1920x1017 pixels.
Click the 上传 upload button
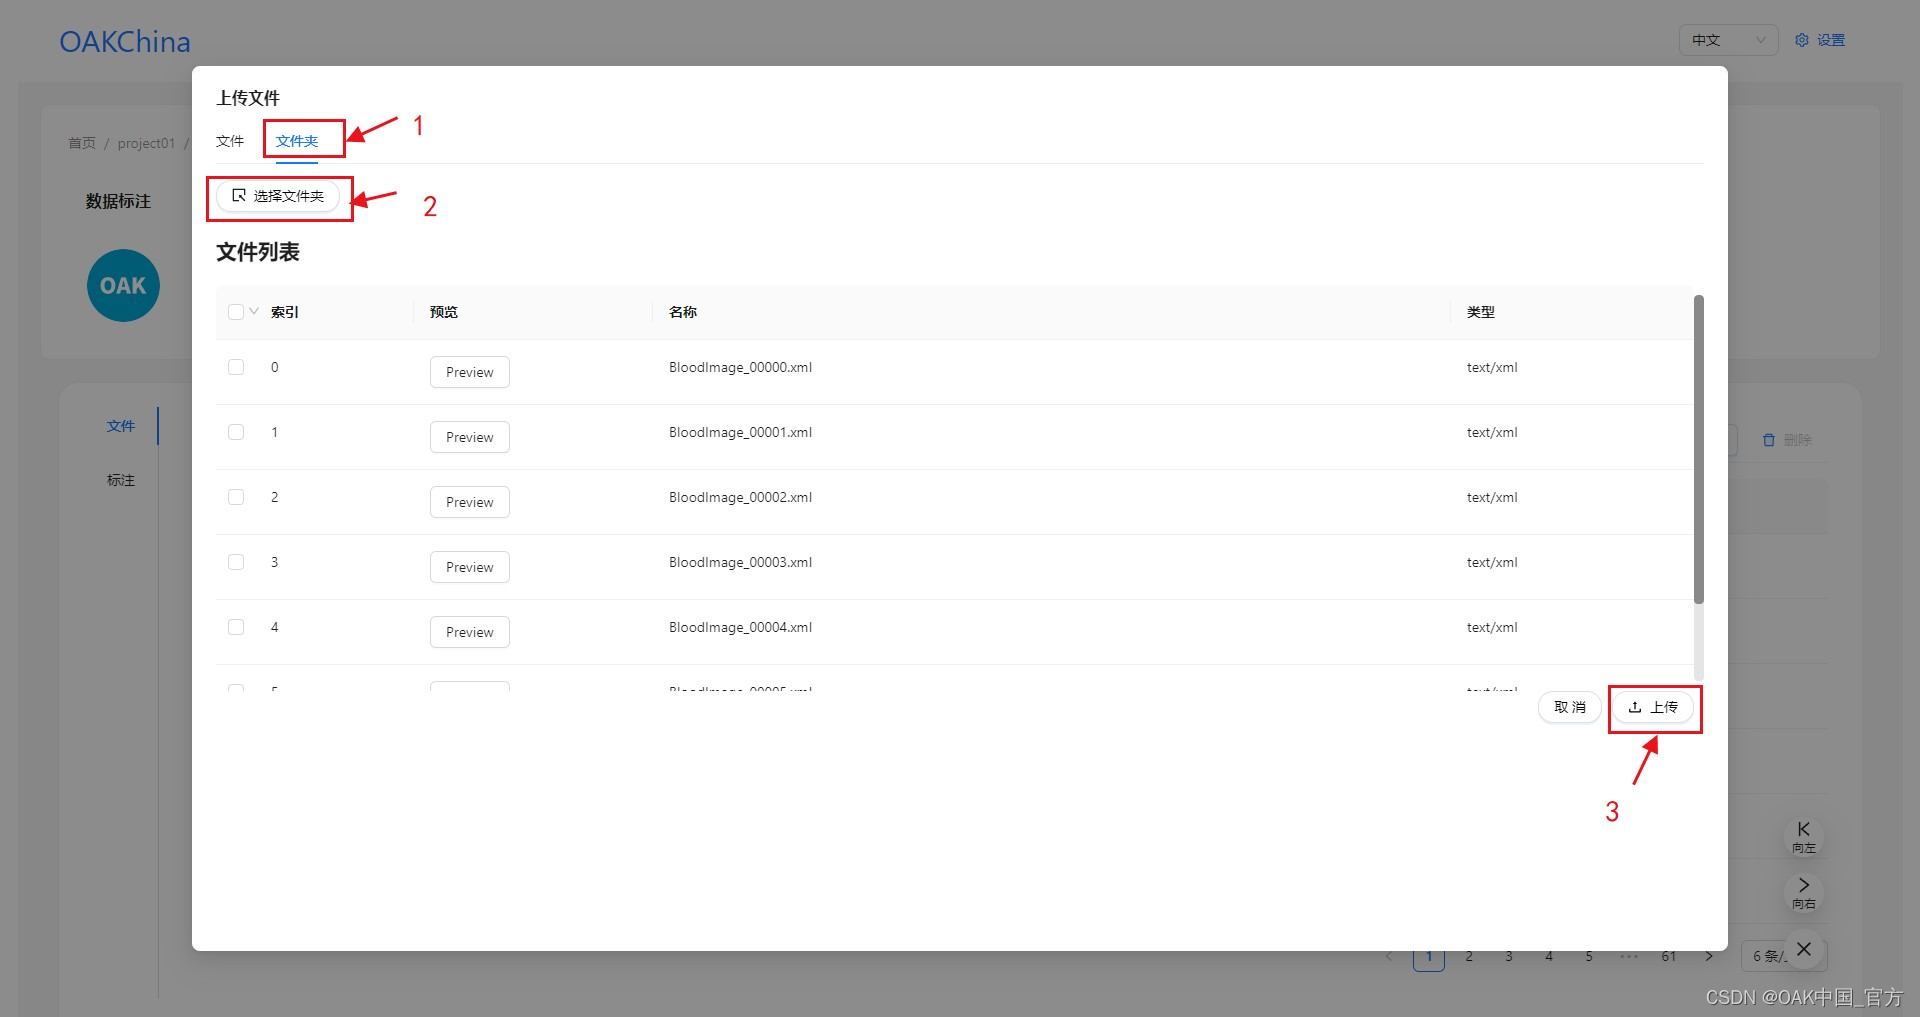pos(1653,707)
